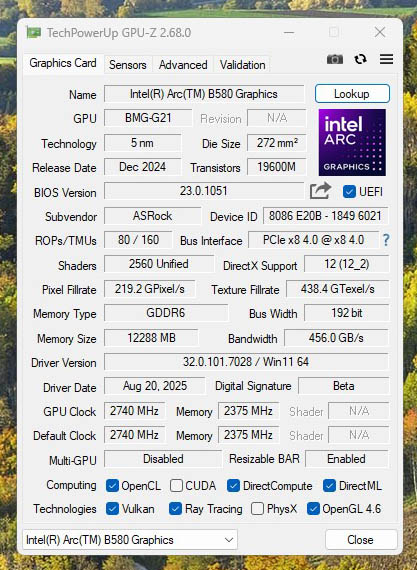Viewport: 417px width, 570px height.
Task: Click the BIOS Version field
Action: (x=204, y=191)
